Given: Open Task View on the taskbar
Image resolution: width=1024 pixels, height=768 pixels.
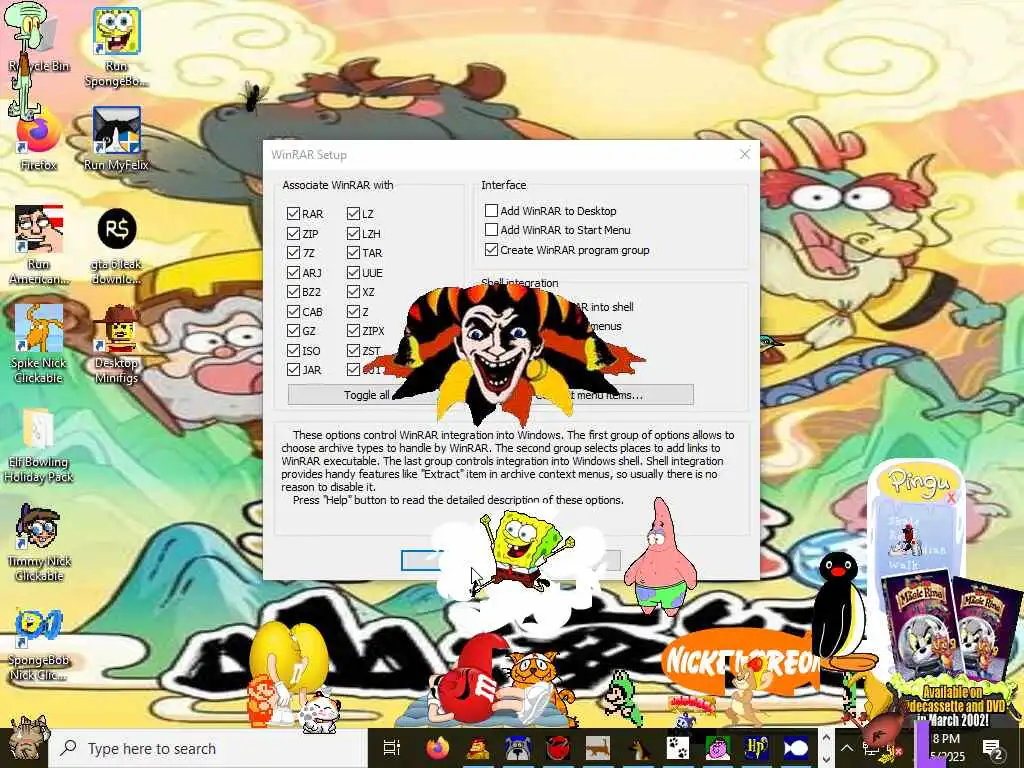Looking at the screenshot, I should click(391, 748).
